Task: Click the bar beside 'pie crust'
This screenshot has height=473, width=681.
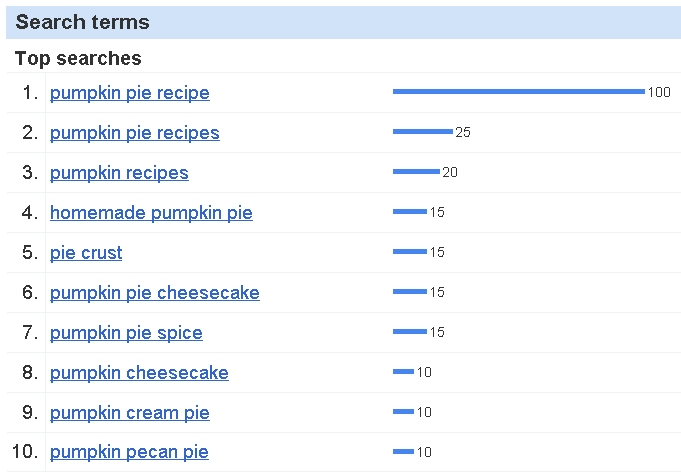Action: click(410, 251)
